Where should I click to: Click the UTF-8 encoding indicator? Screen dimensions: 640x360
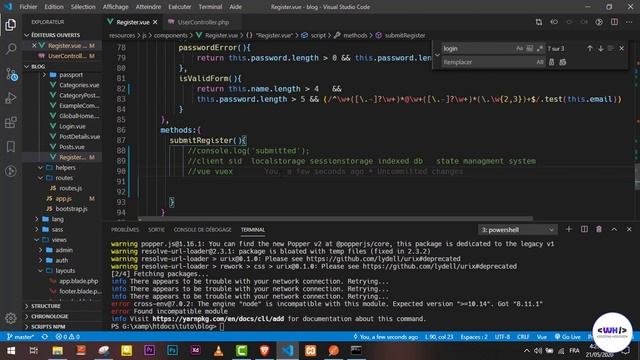coord(502,337)
